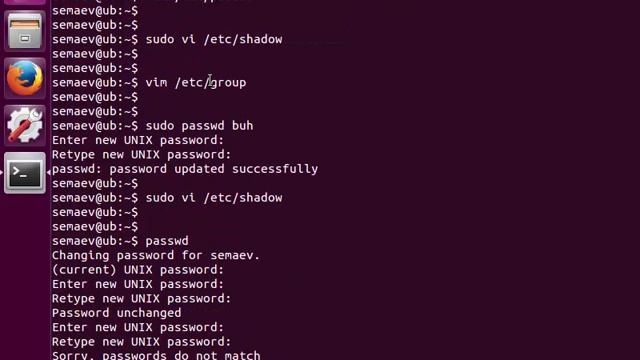Click second 'sudo vi /etc/shadow' below password updated
The image size is (640, 360).
tap(214, 198)
